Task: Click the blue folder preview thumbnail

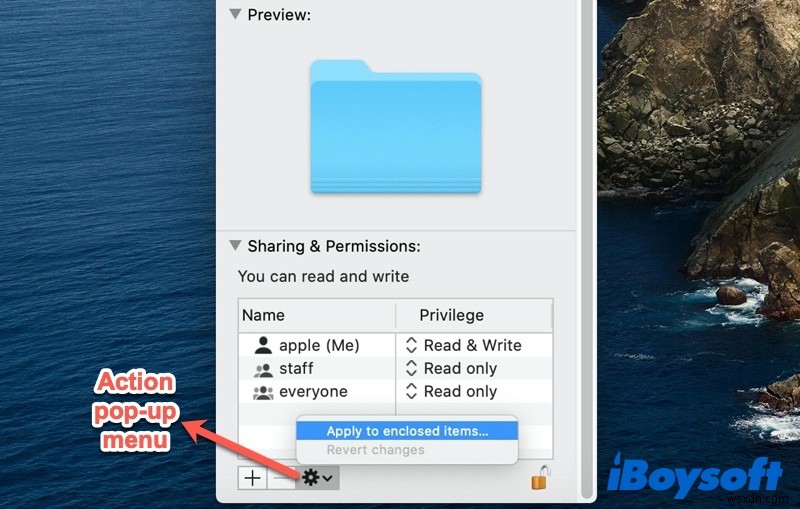Action: [x=395, y=127]
